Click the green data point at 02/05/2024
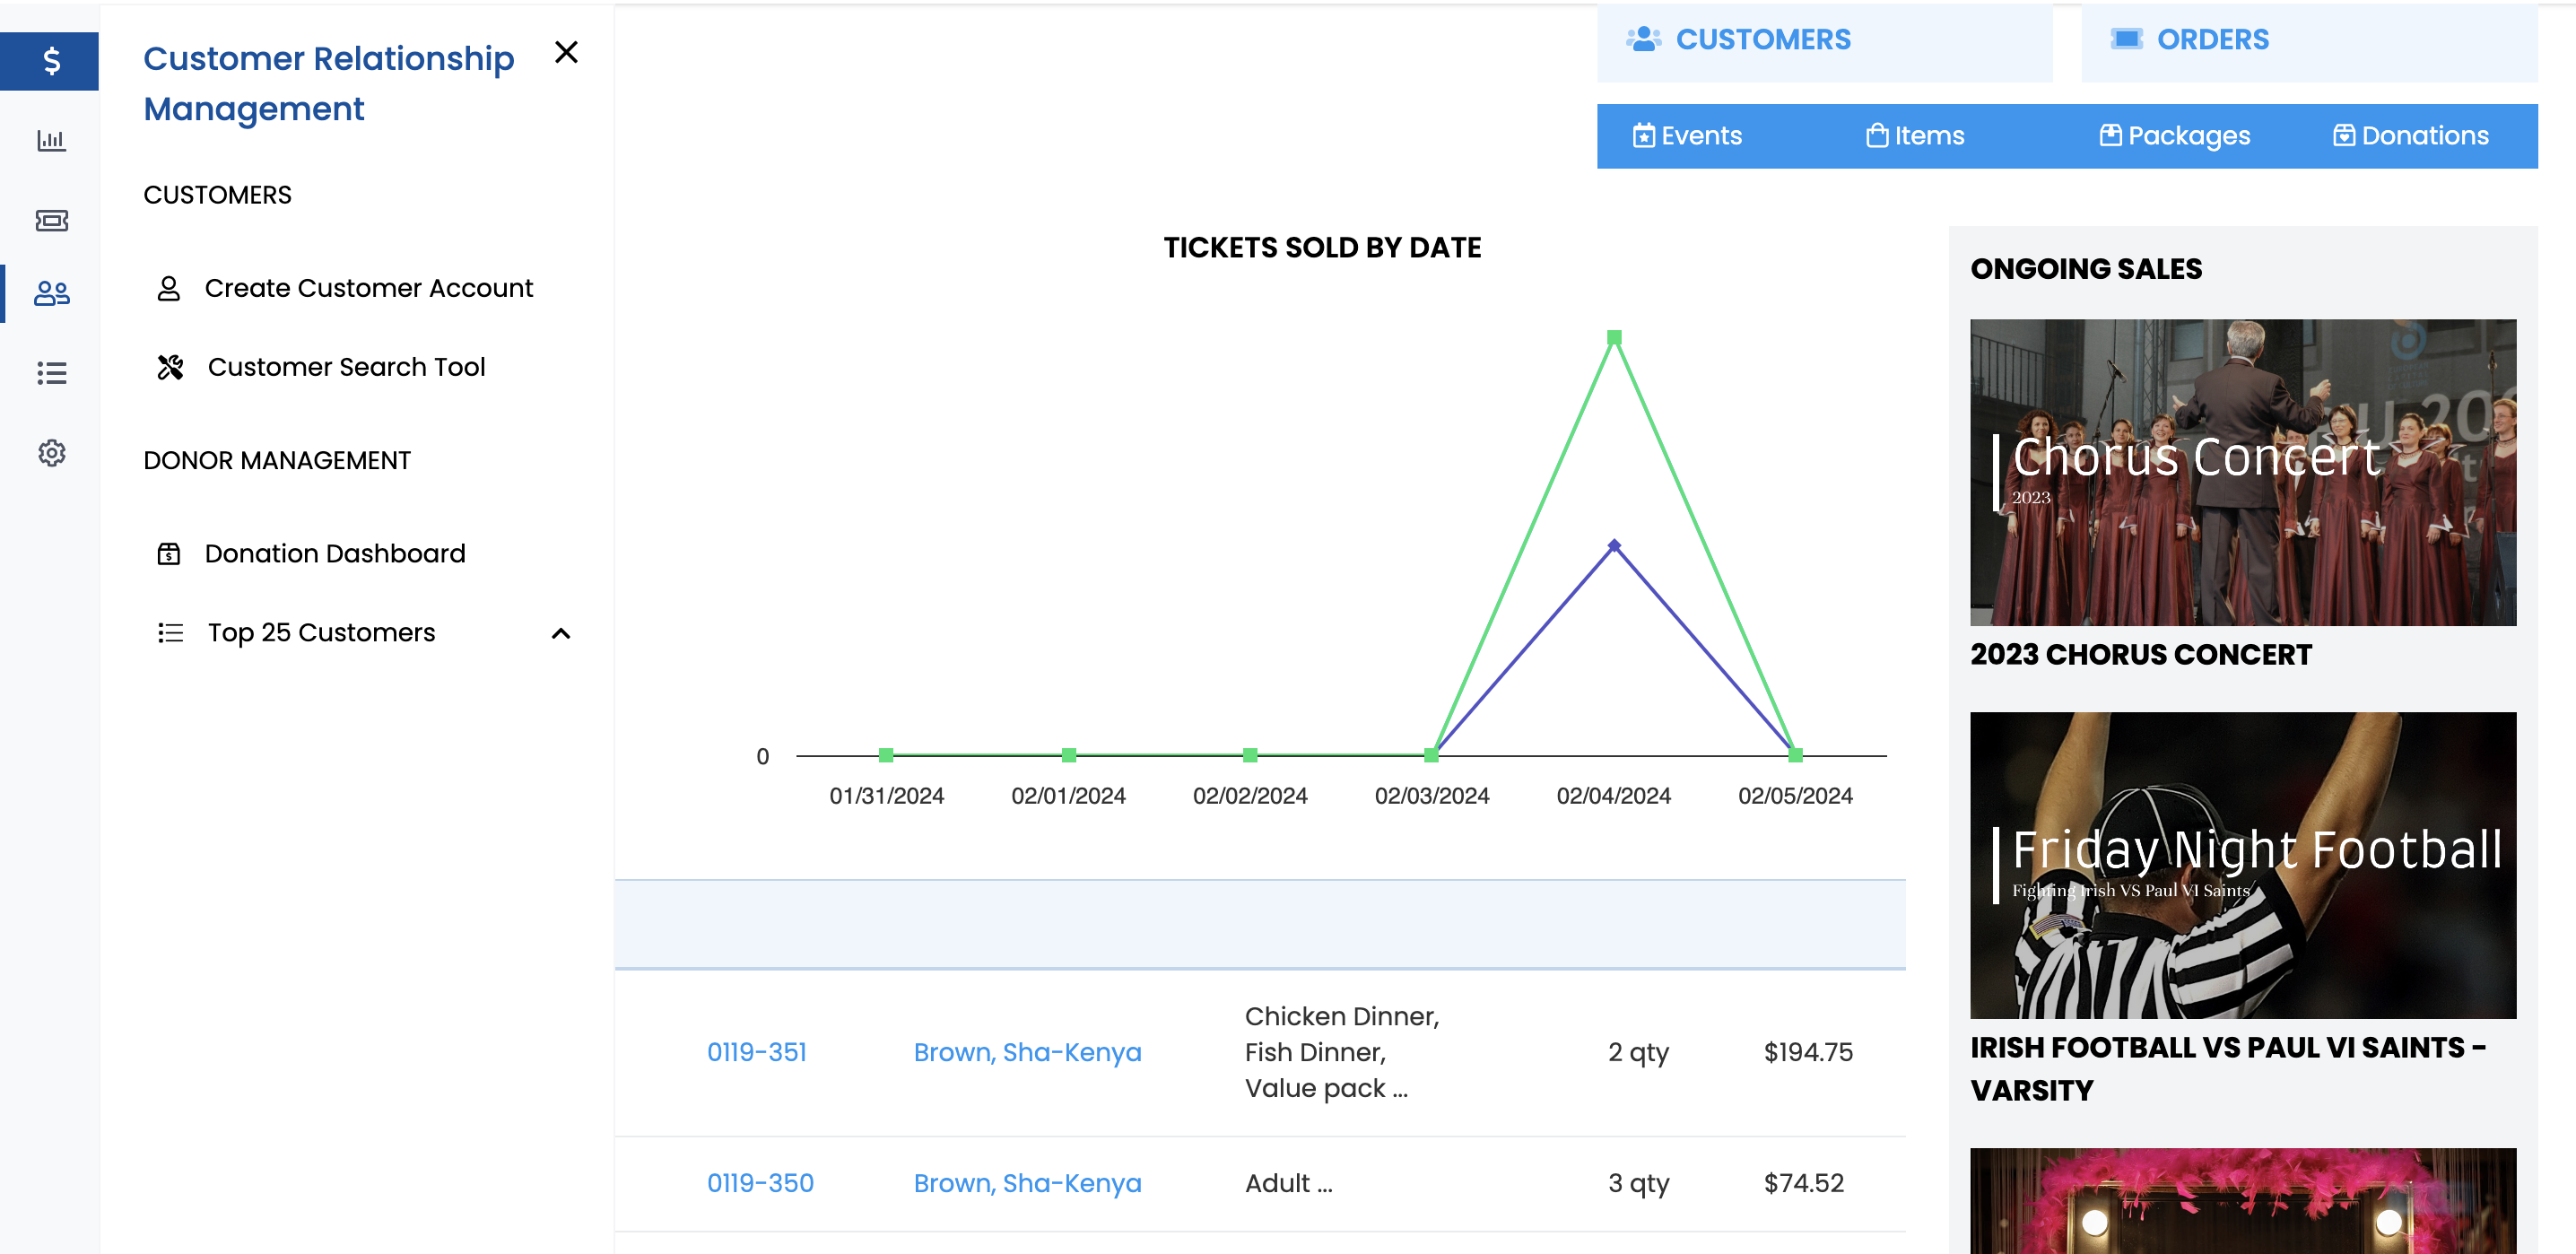The image size is (2576, 1254). pyautogui.click(x=1796, y=755)
